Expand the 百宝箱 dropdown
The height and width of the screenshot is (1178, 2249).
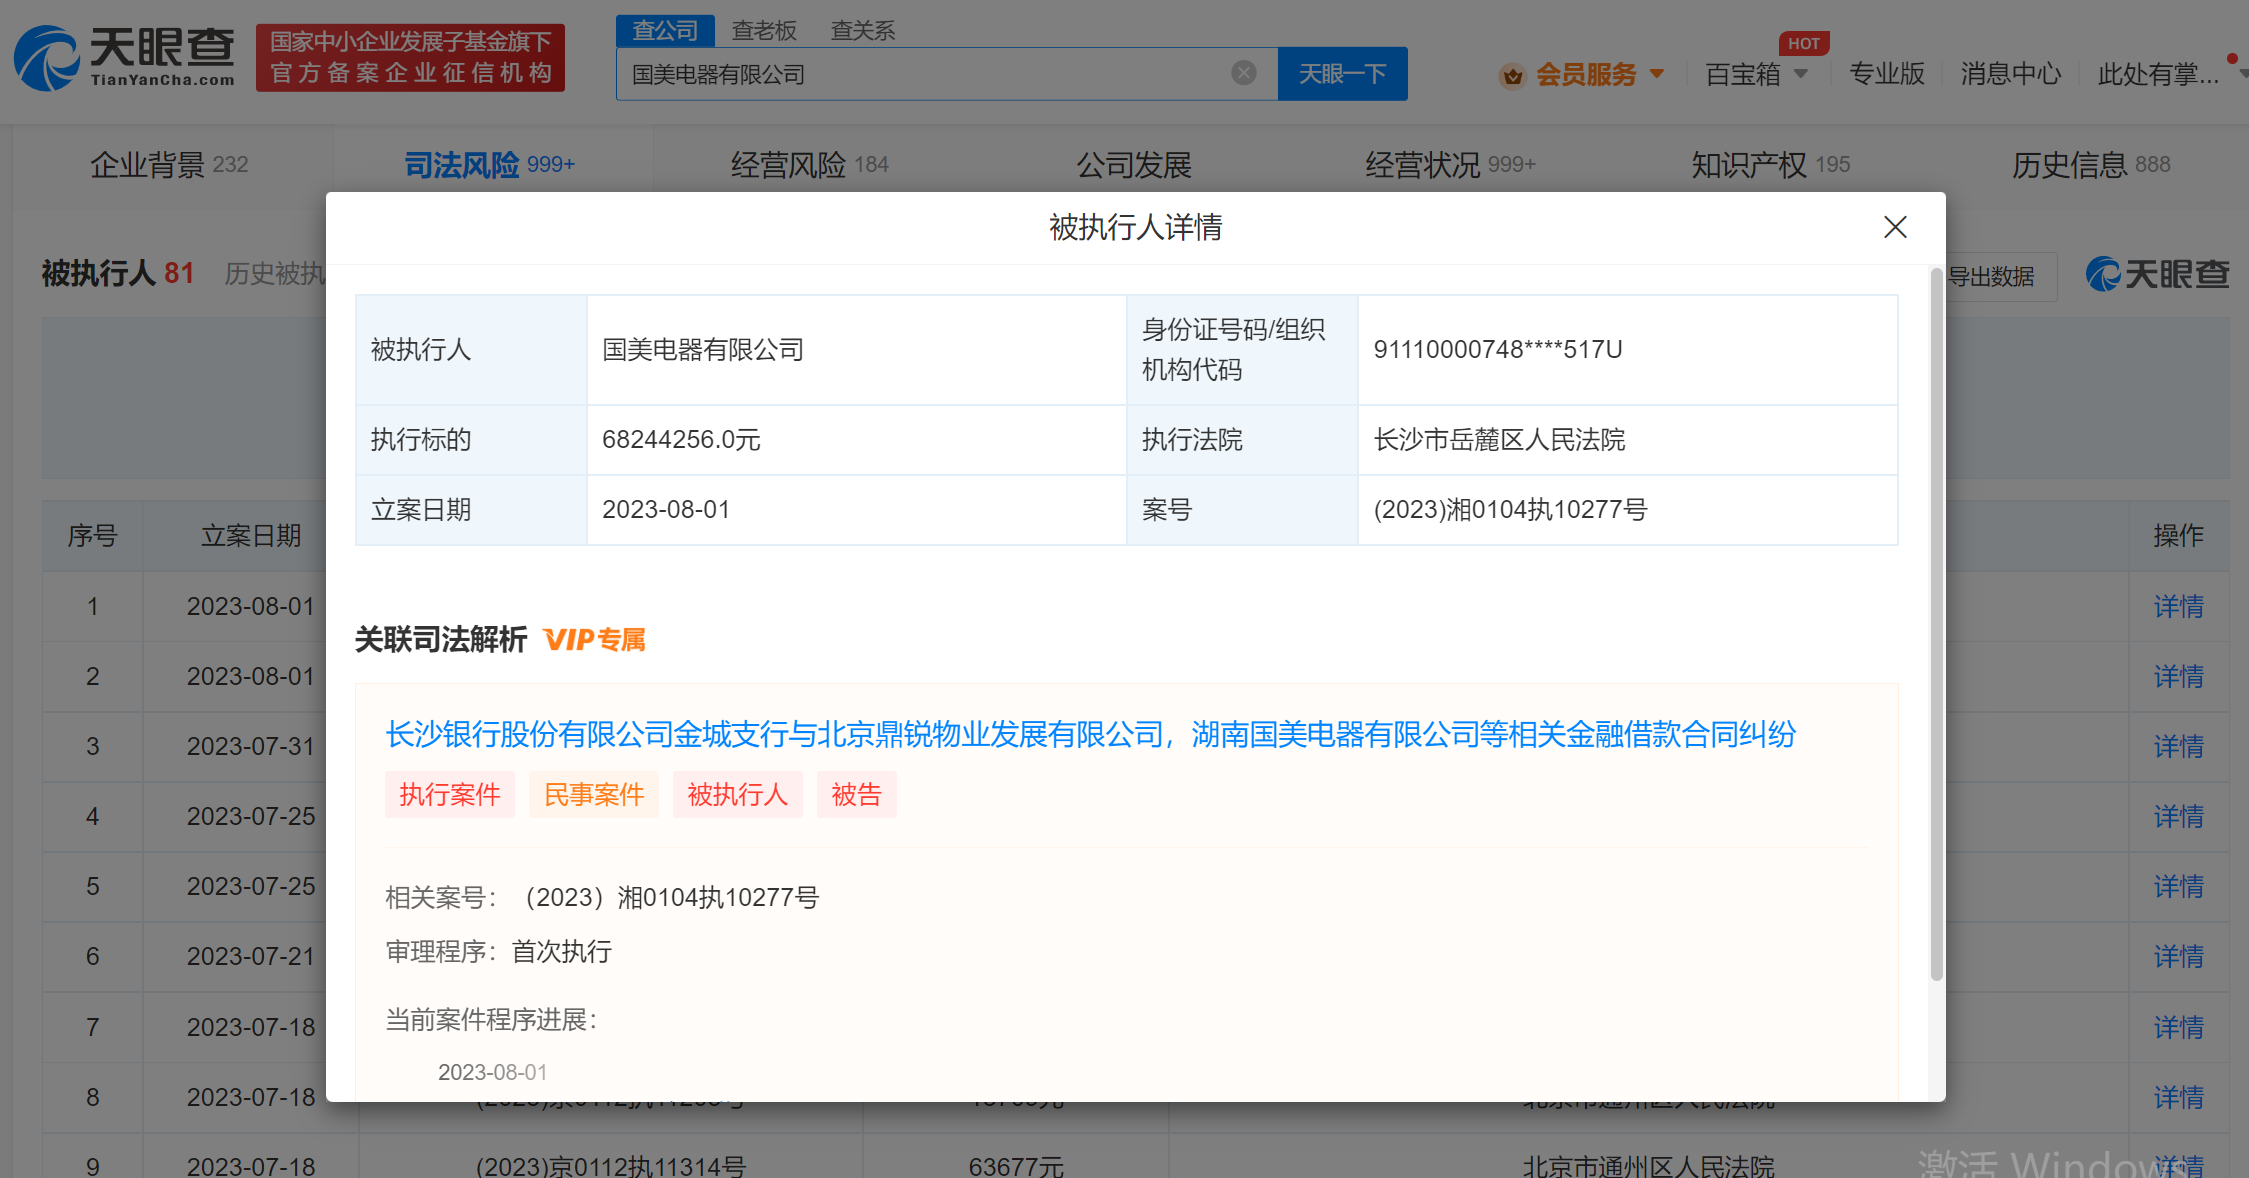pyautogui.click(x=1801, y=74)
